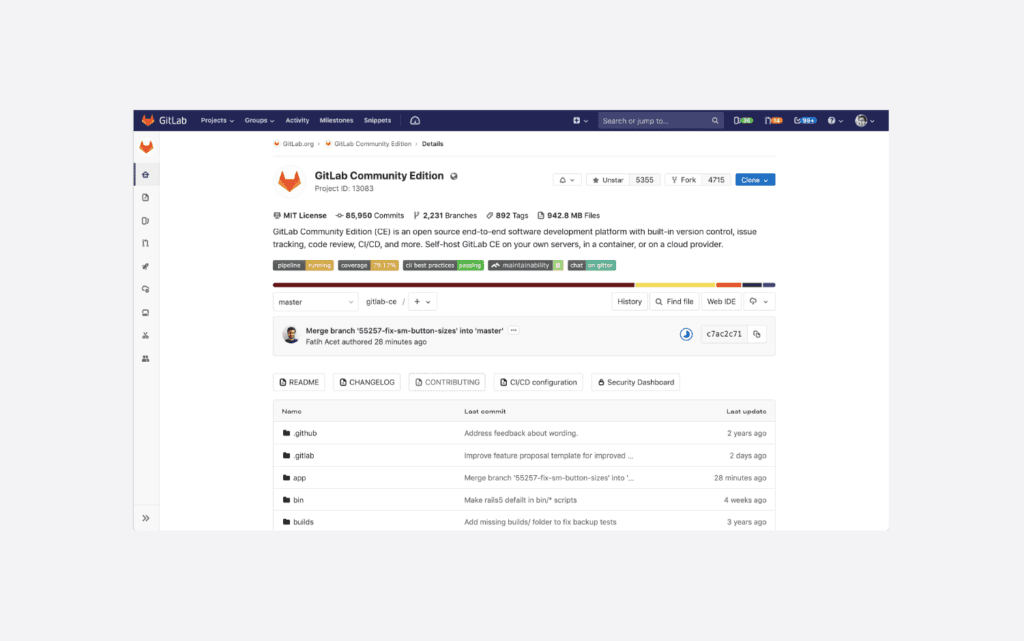Open the star count 5355

point(645,180)
